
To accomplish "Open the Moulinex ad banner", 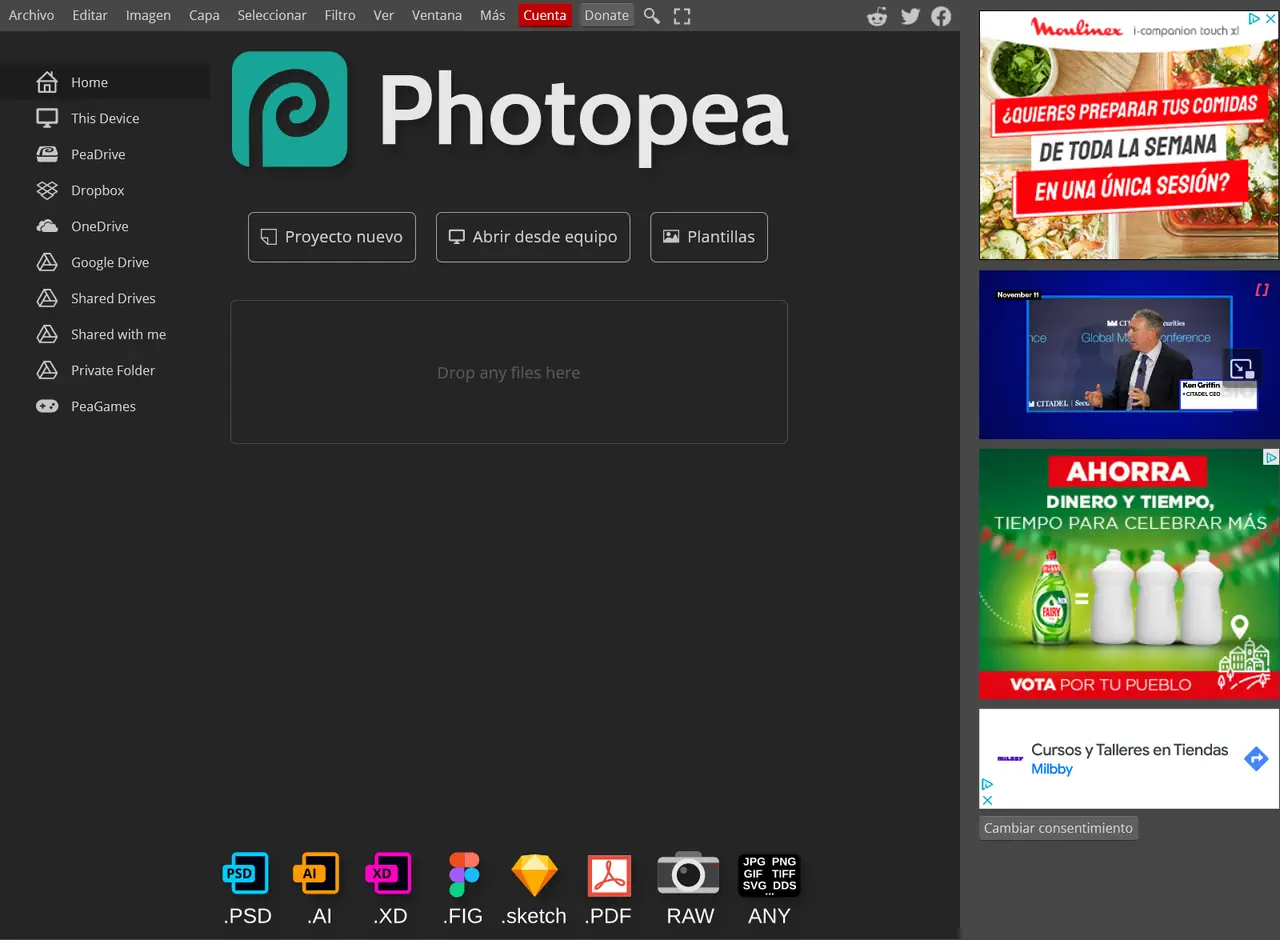I will click(1129, 135).
